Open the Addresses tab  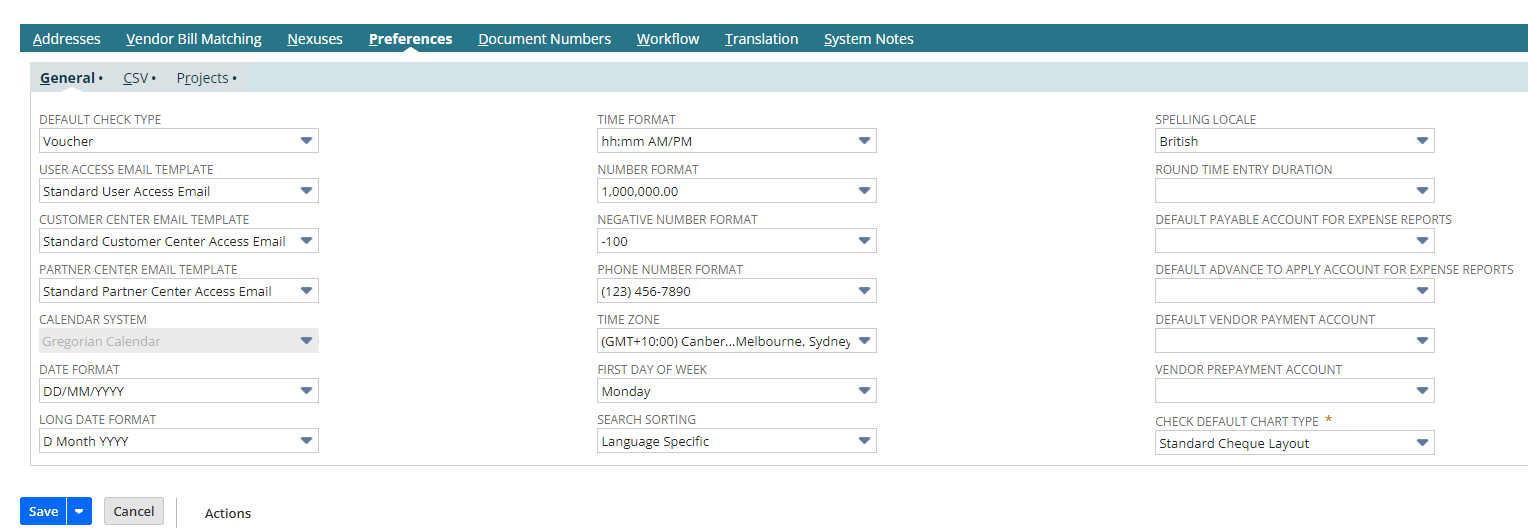click(67, 39)
